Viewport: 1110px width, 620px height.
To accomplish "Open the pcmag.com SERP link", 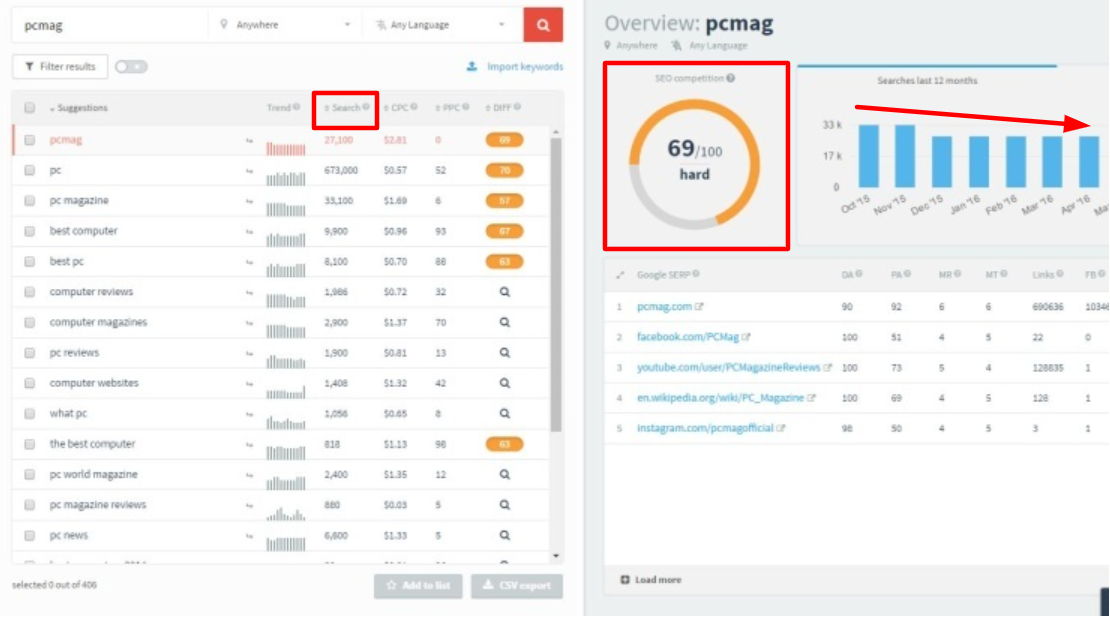I will 664,306.
